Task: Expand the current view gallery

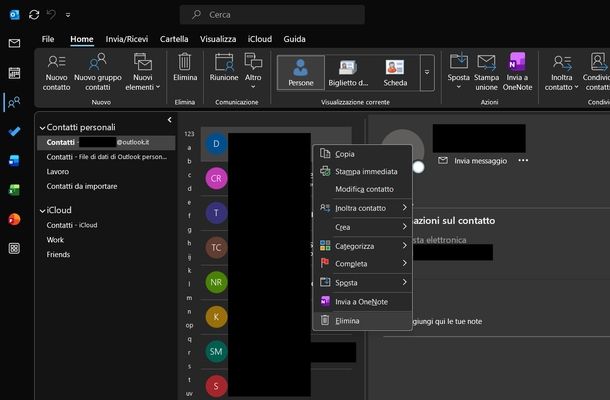Action: 427,73
